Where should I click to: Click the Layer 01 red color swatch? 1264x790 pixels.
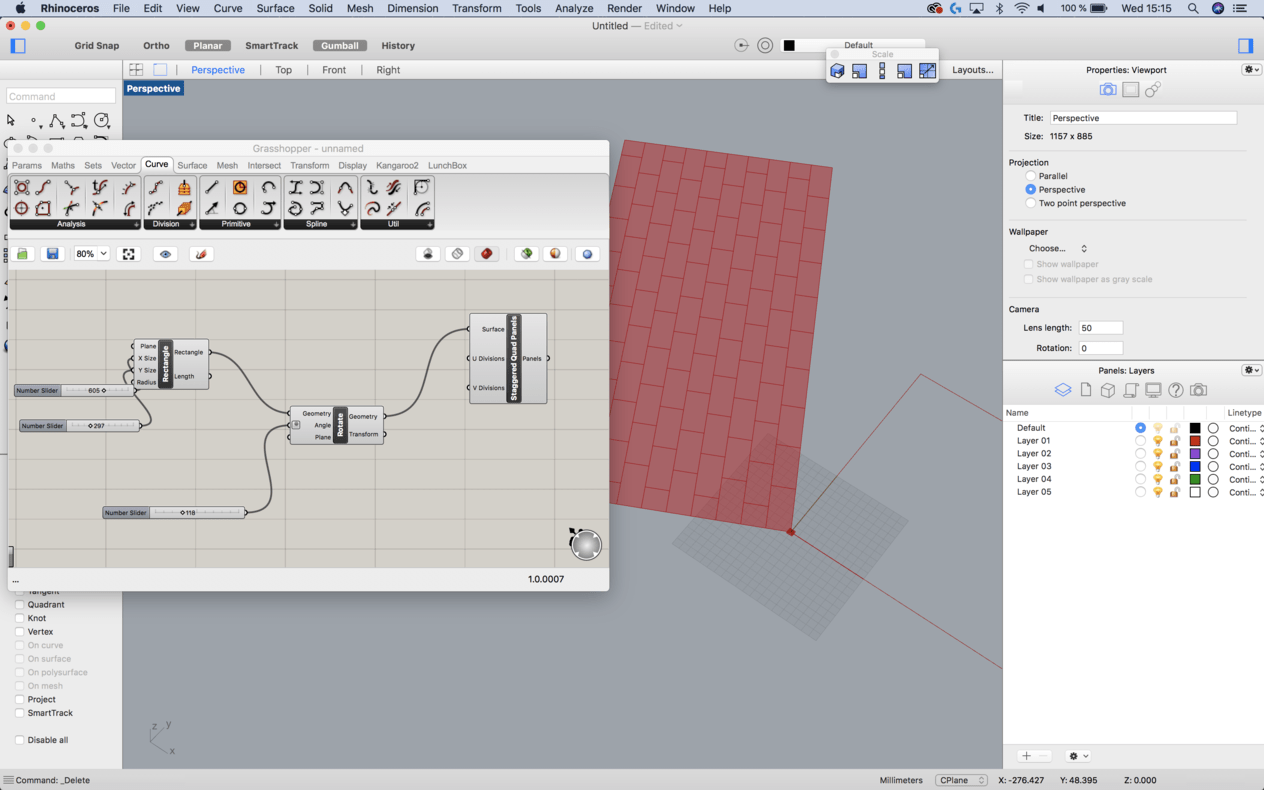click(1194, 441)
